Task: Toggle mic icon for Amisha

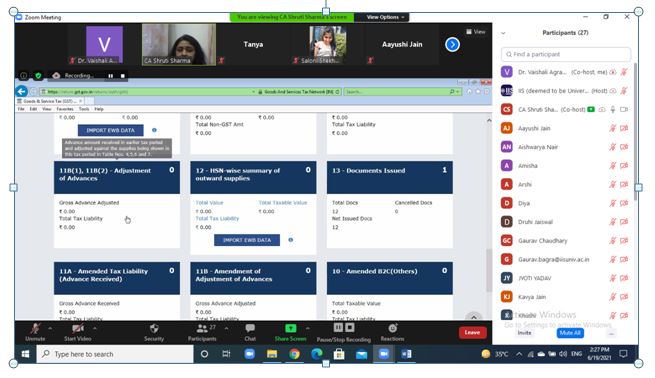Action: (x=612, y=166)
